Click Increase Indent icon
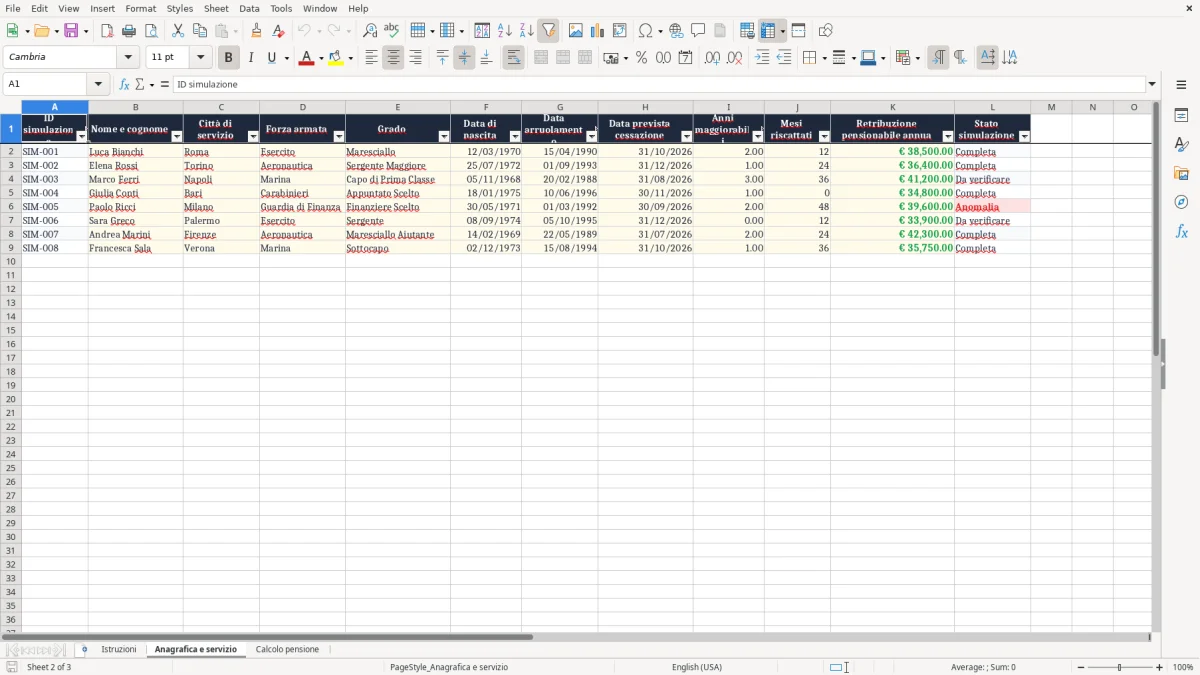 (762, 58)
